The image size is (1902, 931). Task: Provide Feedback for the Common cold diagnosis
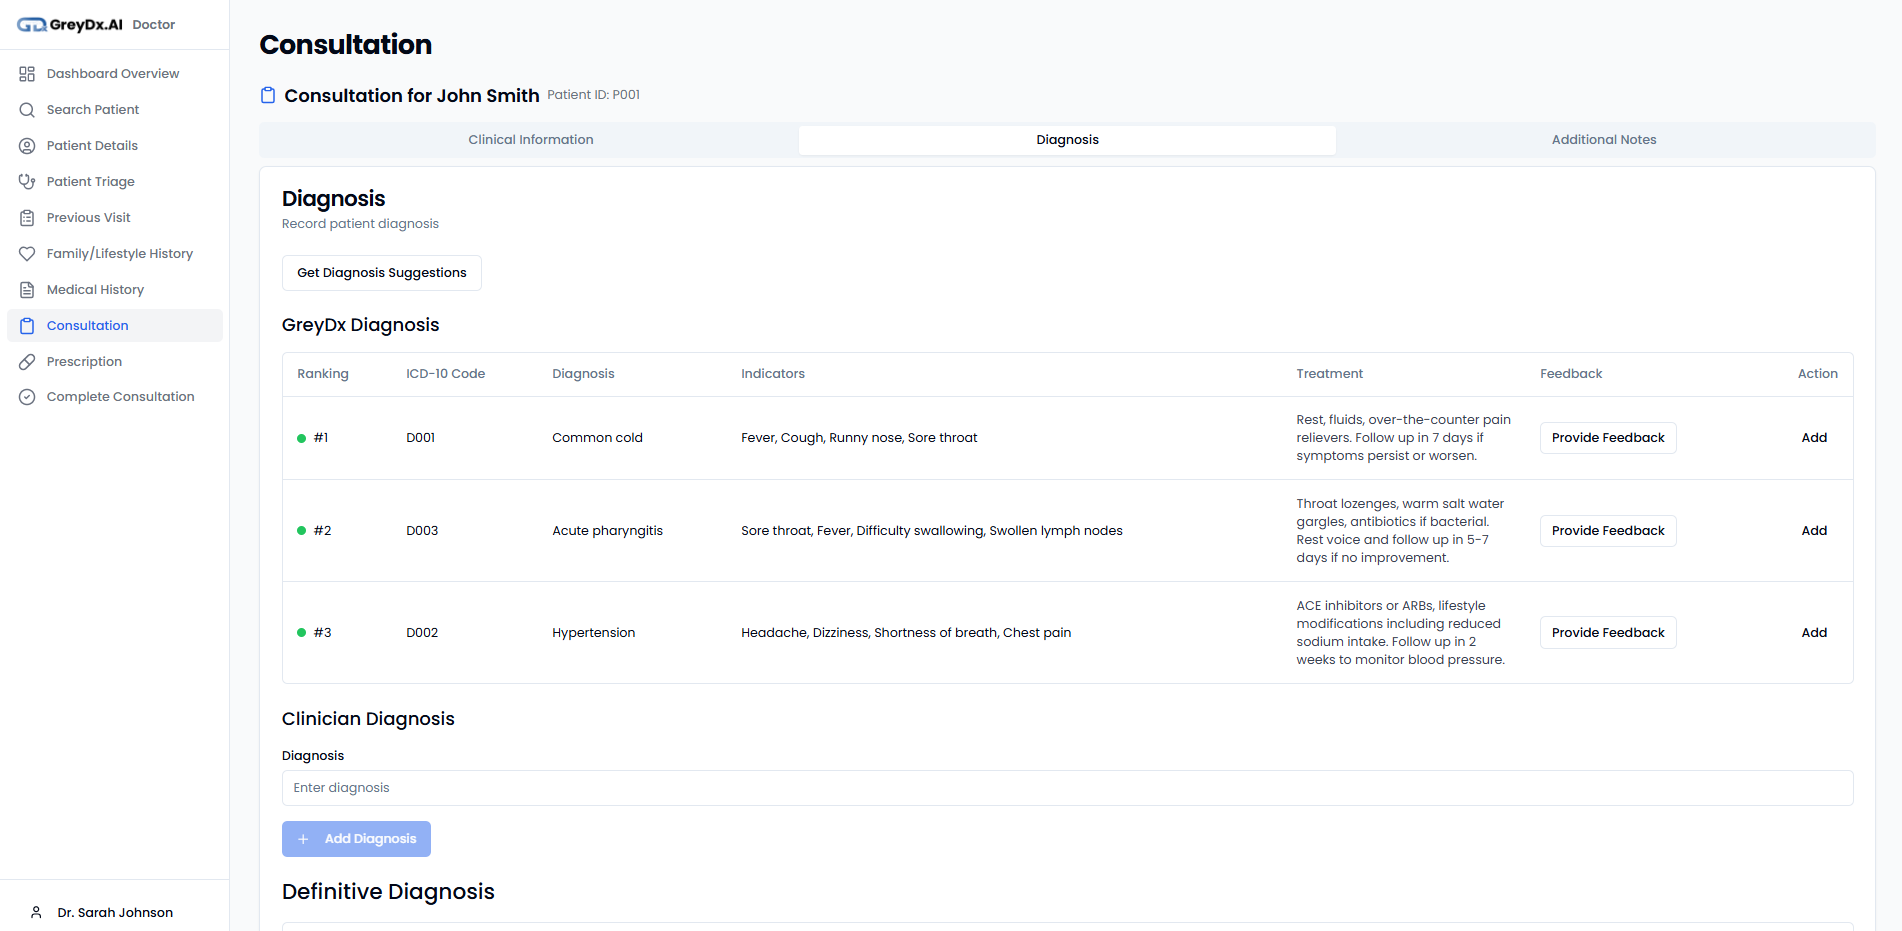point(1607,437)
